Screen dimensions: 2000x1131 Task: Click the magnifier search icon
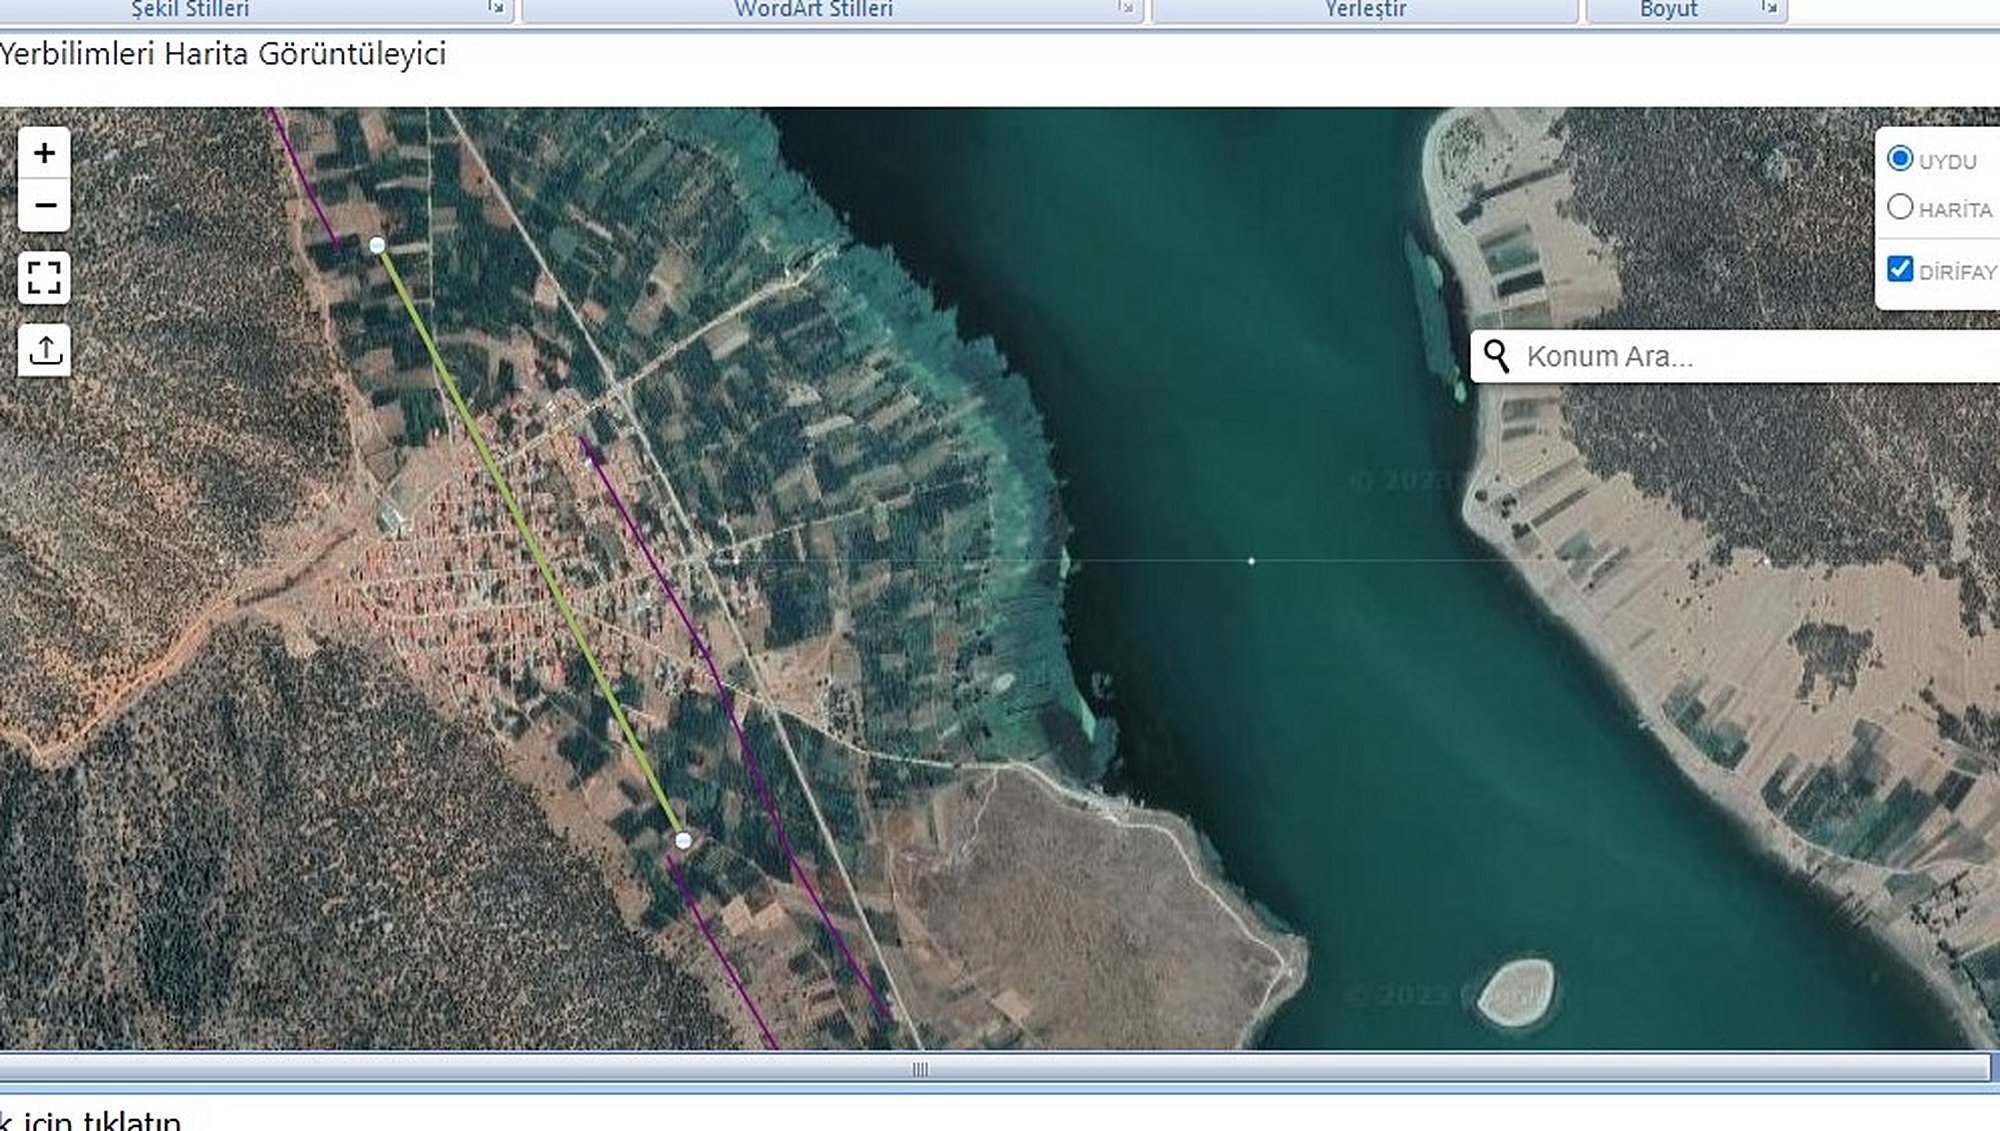coord(1496,356)
